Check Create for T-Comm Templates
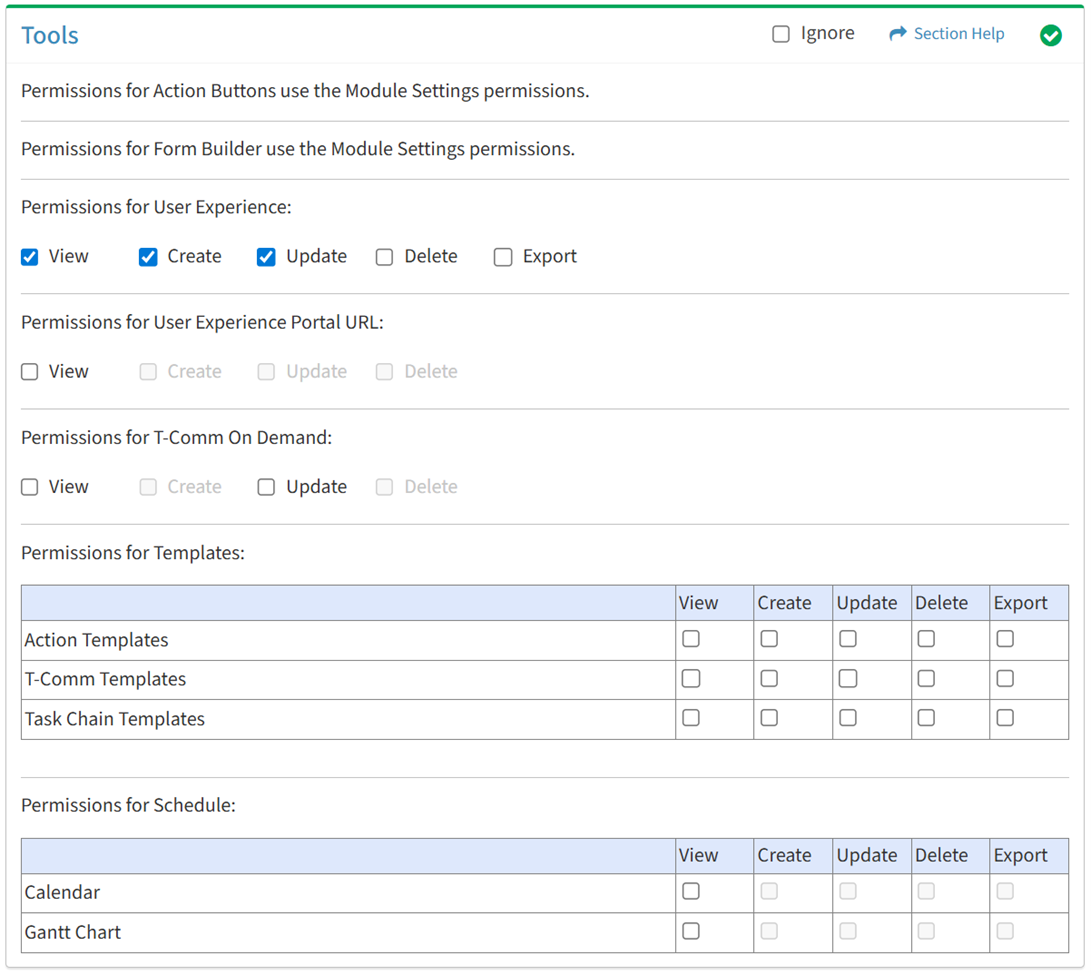Screen dimensions: 1091x975 (769, 679)
